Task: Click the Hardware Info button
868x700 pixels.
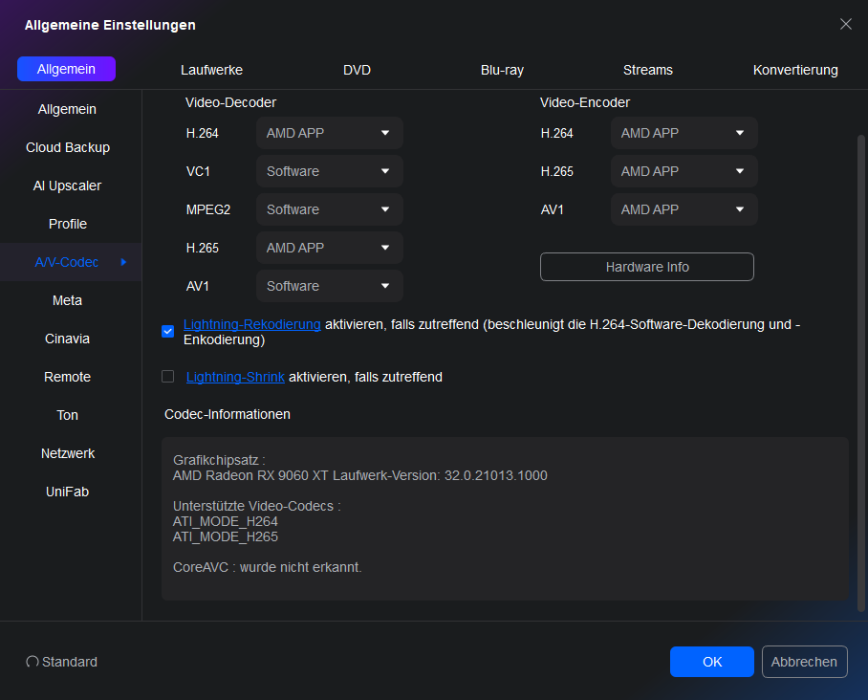Action: (x=647, y=267)
